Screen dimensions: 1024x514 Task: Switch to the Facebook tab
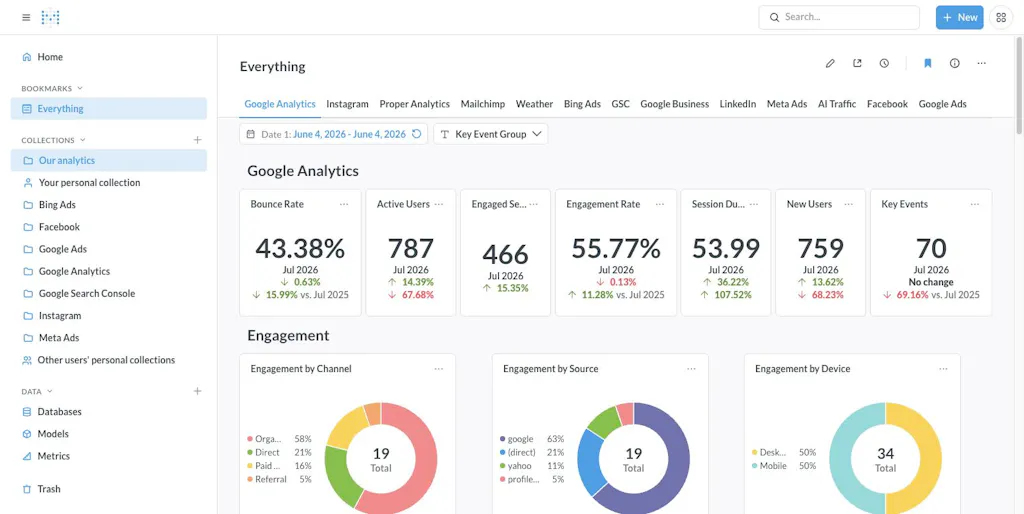tap(888, 104)
